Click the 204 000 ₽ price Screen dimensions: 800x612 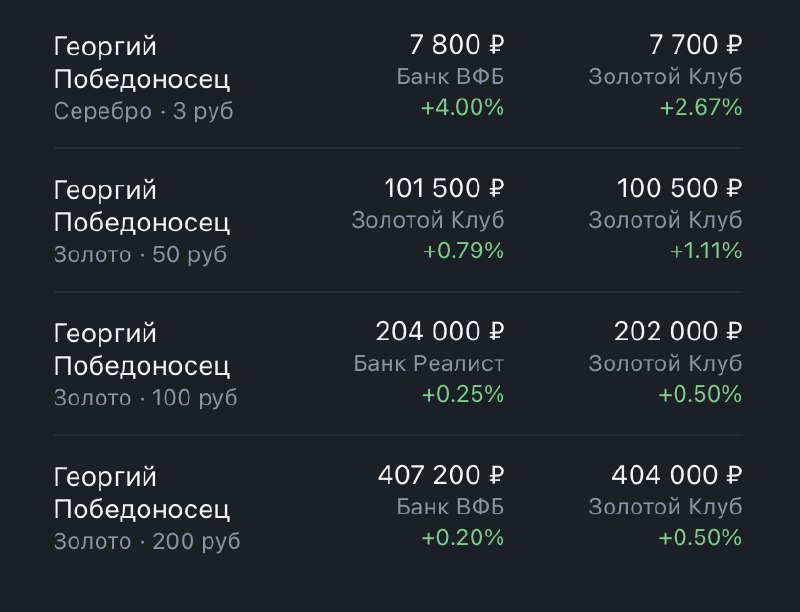point(440,331)
